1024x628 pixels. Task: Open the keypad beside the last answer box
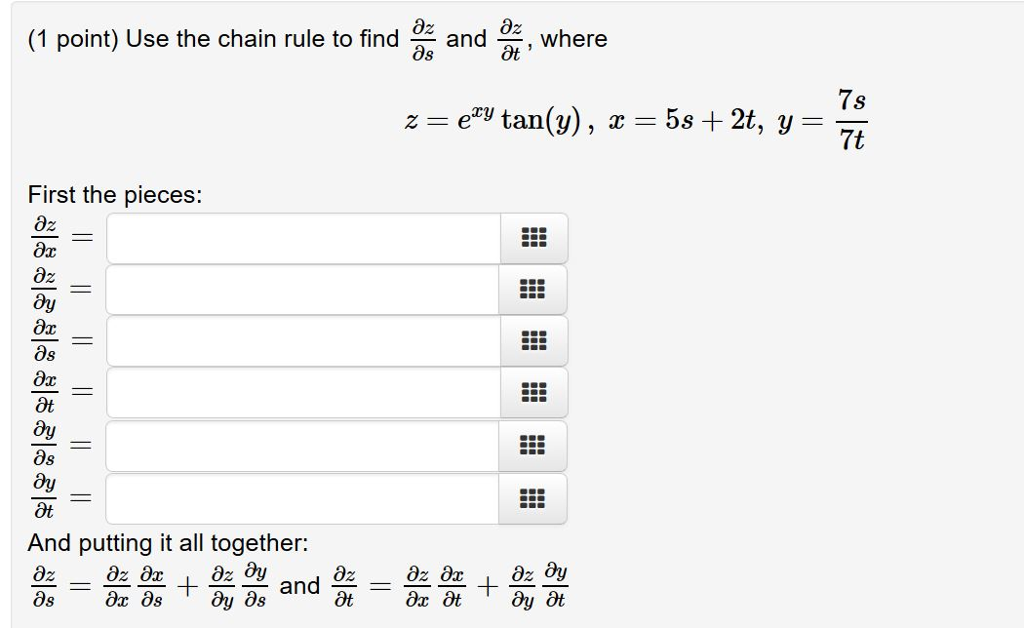(534, 497)
